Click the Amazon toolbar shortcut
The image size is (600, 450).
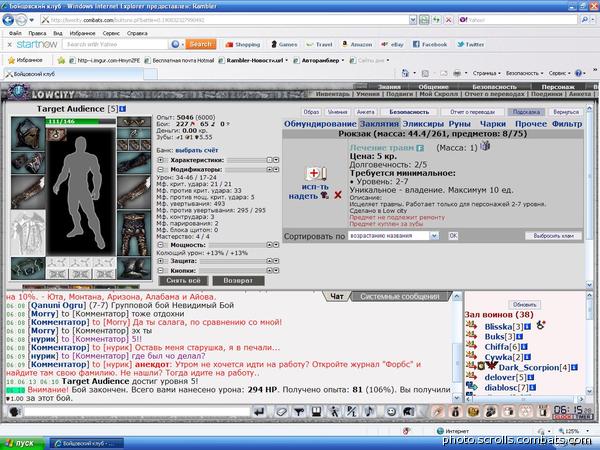[x=357, y=44]
